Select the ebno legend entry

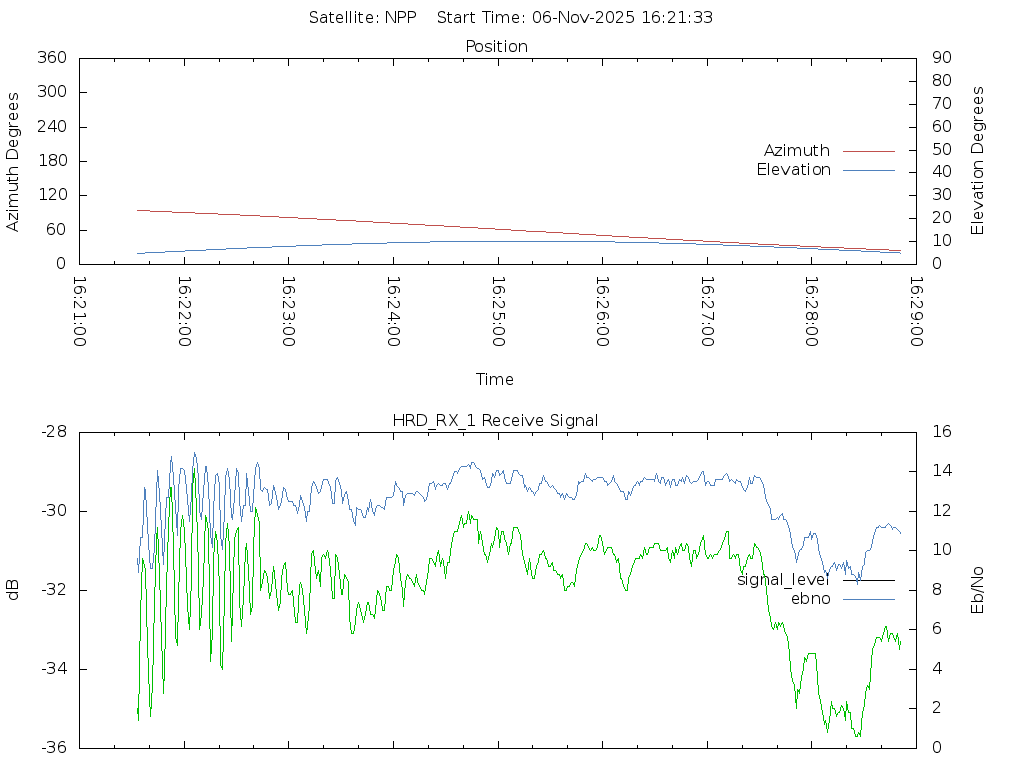pos(810,599)
